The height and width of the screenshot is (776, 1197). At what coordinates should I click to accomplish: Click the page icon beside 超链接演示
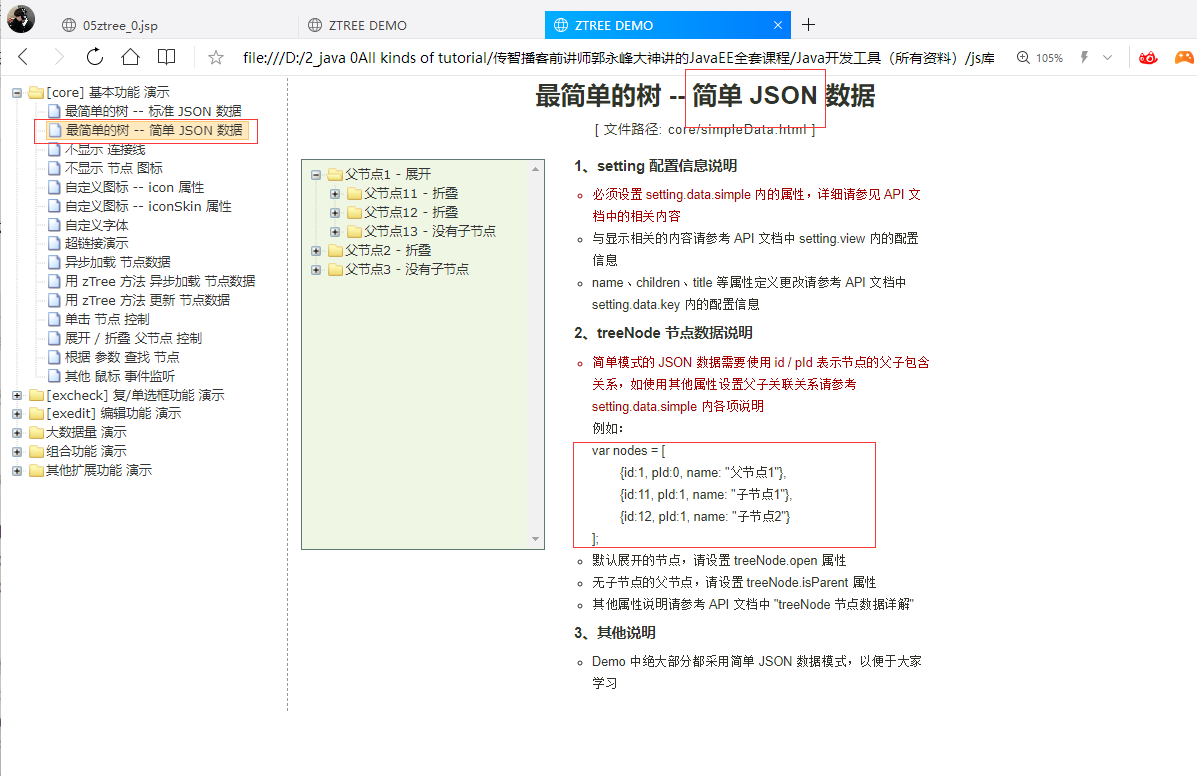[x=54, y=243]
